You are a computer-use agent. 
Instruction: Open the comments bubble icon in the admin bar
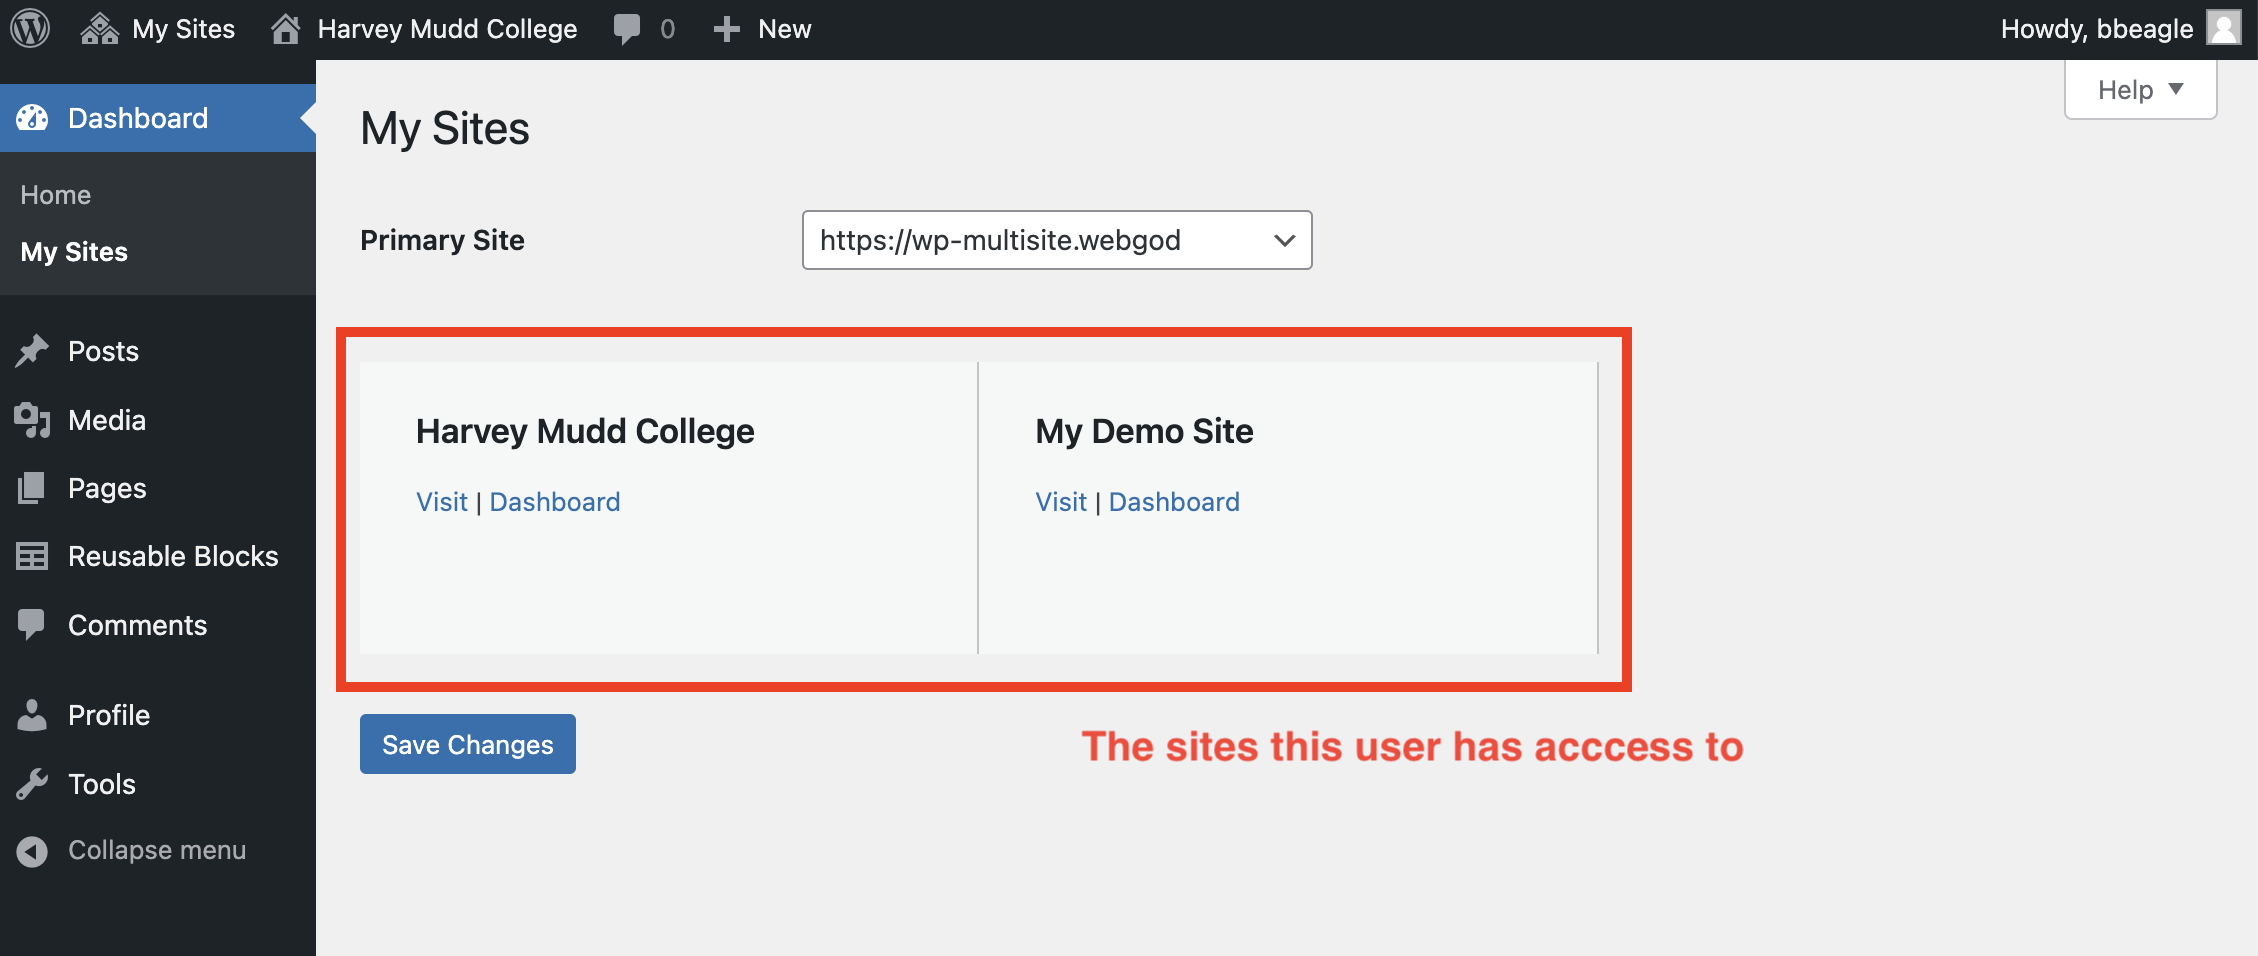(627, 29)
